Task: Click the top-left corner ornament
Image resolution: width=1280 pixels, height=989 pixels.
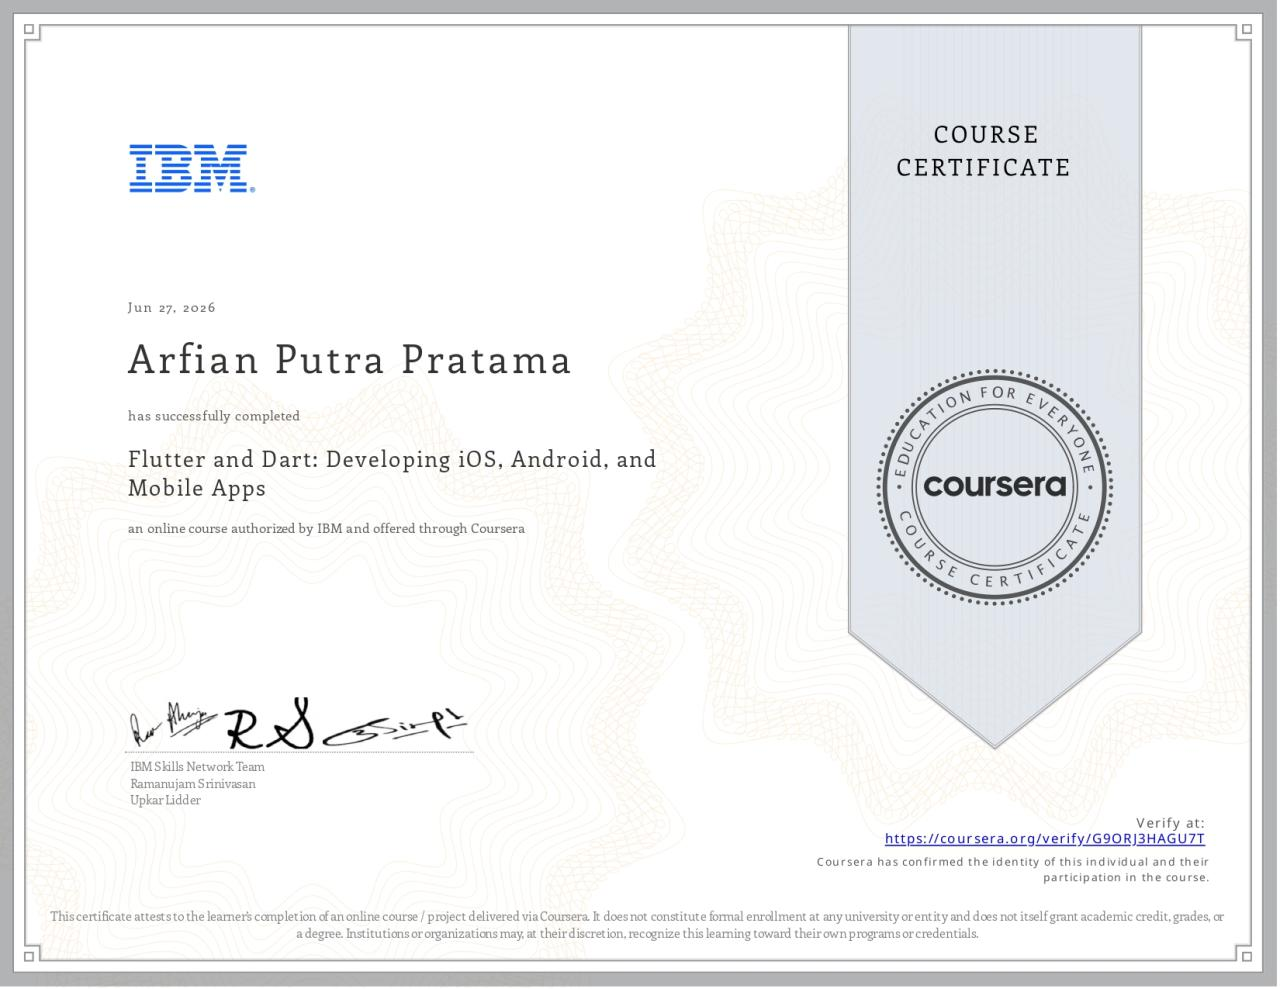Action: pyautogui.click(x=32, y=31)
